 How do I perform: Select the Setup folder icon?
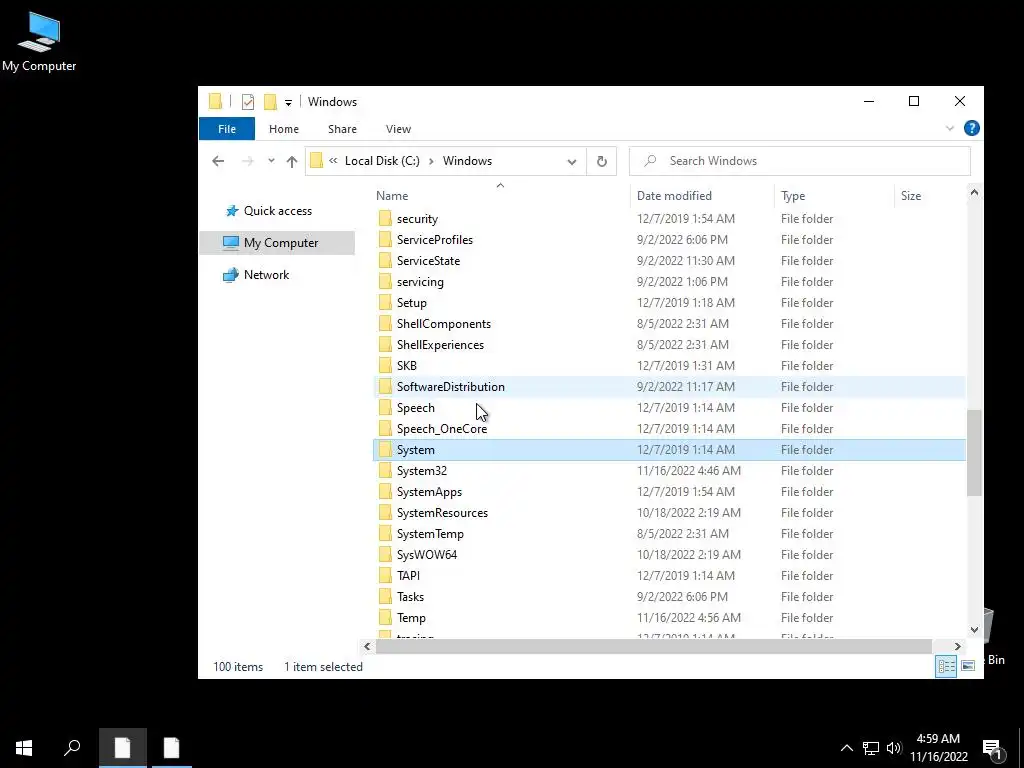click(x=385, y=303)
